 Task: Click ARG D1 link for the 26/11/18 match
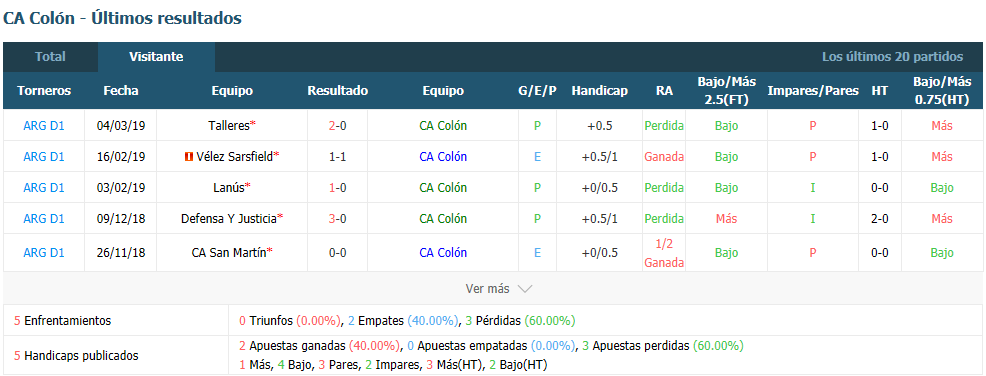coord(44,253)
